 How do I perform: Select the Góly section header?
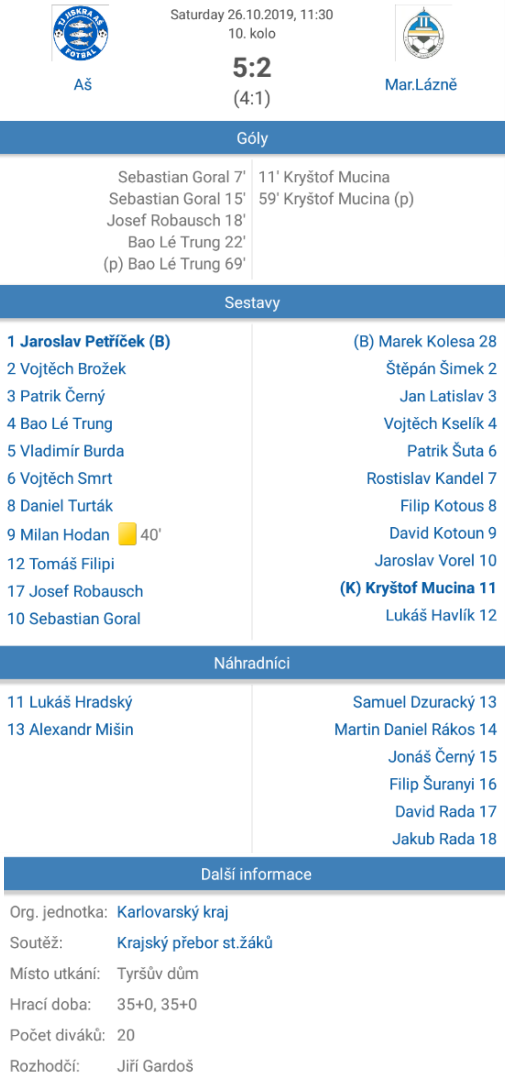pos(252,138)
